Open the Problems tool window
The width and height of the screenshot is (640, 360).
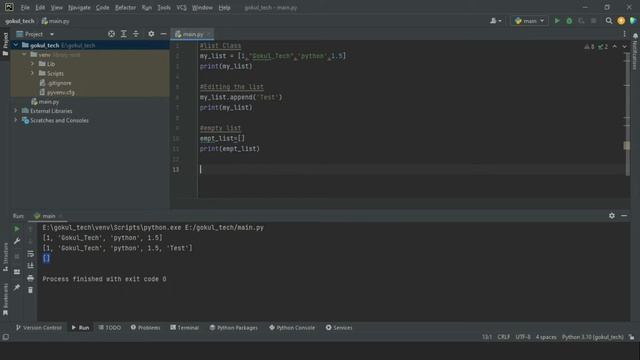click(145, 327)
